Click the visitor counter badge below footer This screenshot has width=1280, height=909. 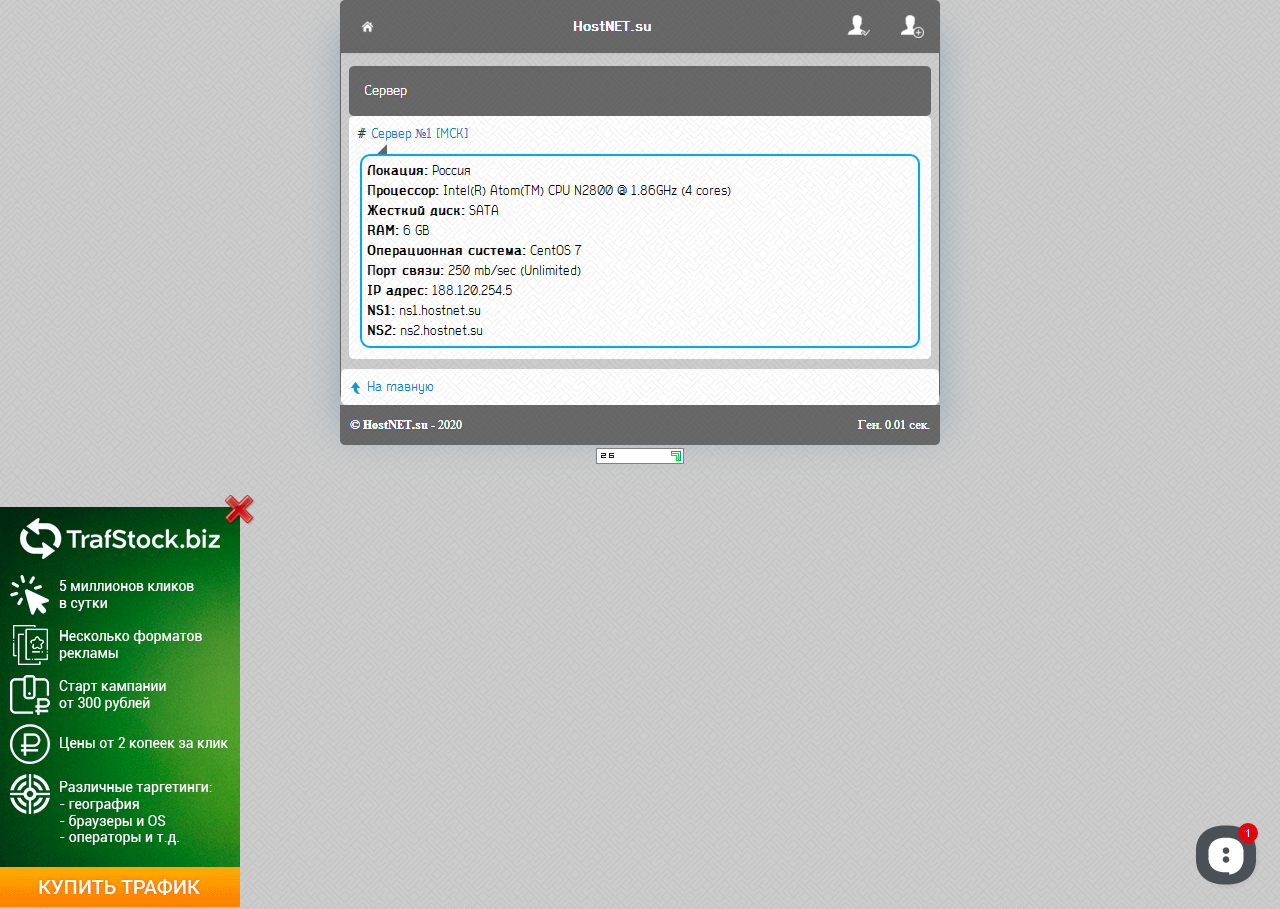(x=639, y=456)
